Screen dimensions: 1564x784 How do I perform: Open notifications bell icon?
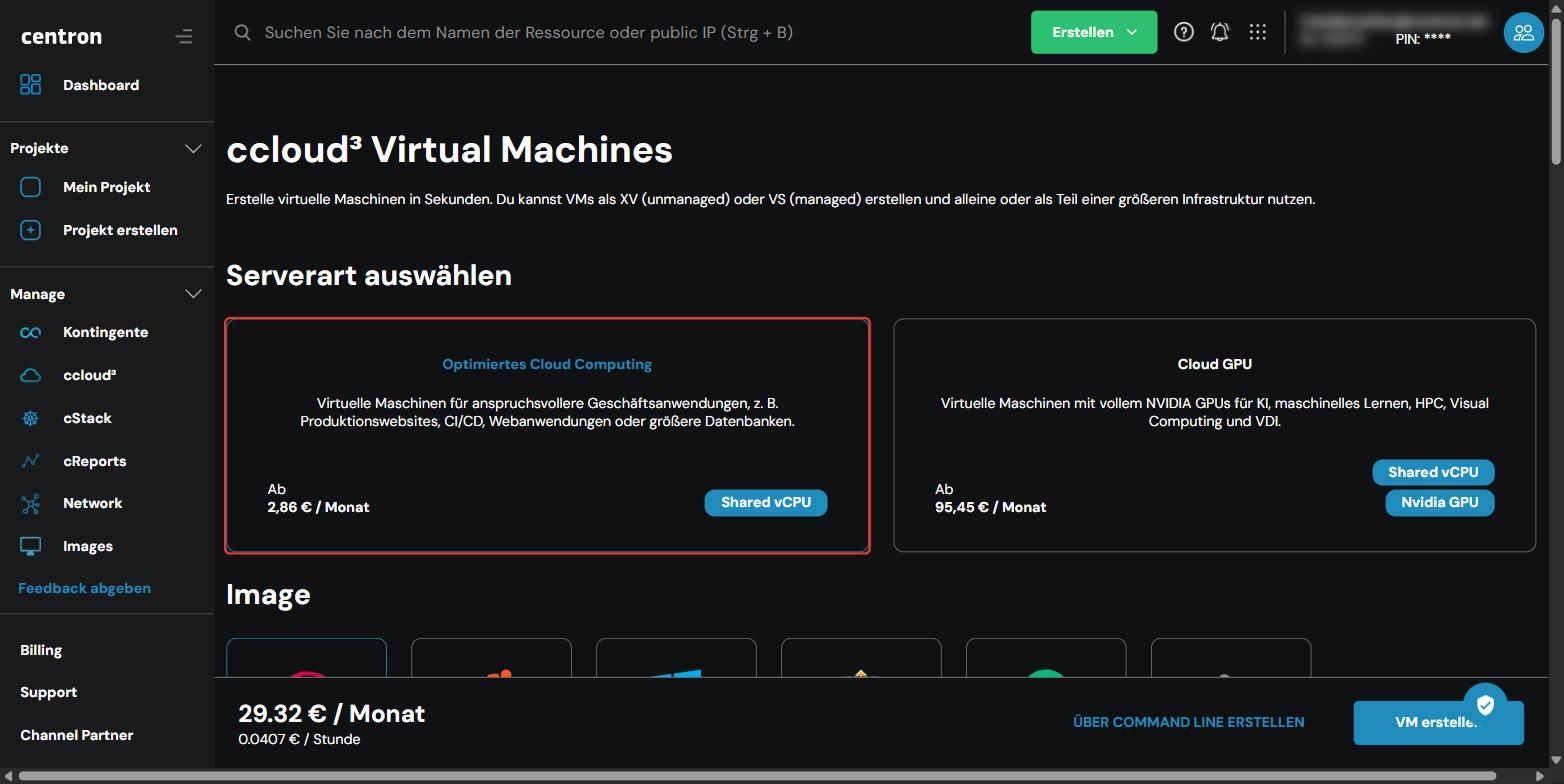pyautogui.click(x=1220, y=32)
